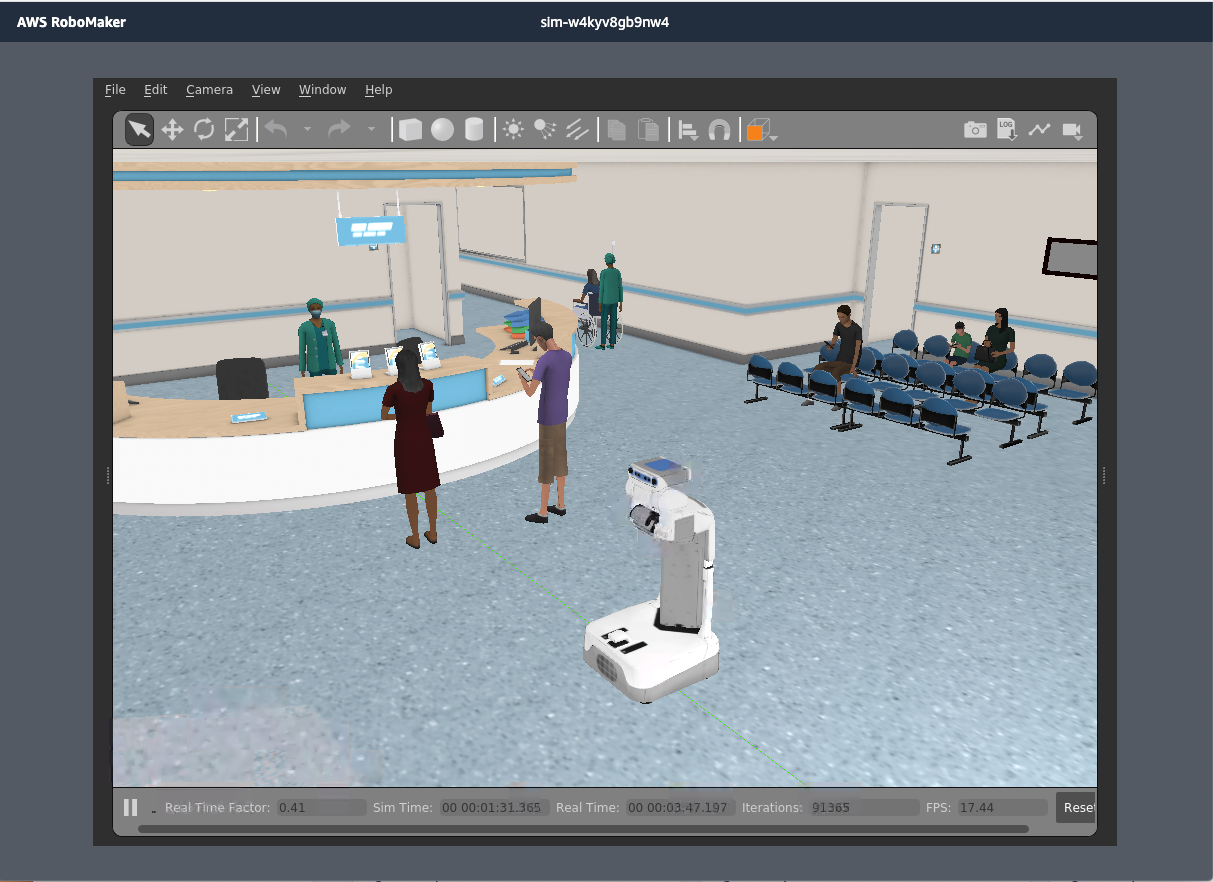
Task: Click the AWS RoboMaker title text
Action: point(71,22)
